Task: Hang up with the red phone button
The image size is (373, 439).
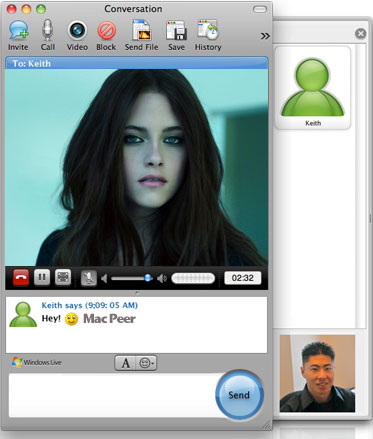Action: pos(21,278)
